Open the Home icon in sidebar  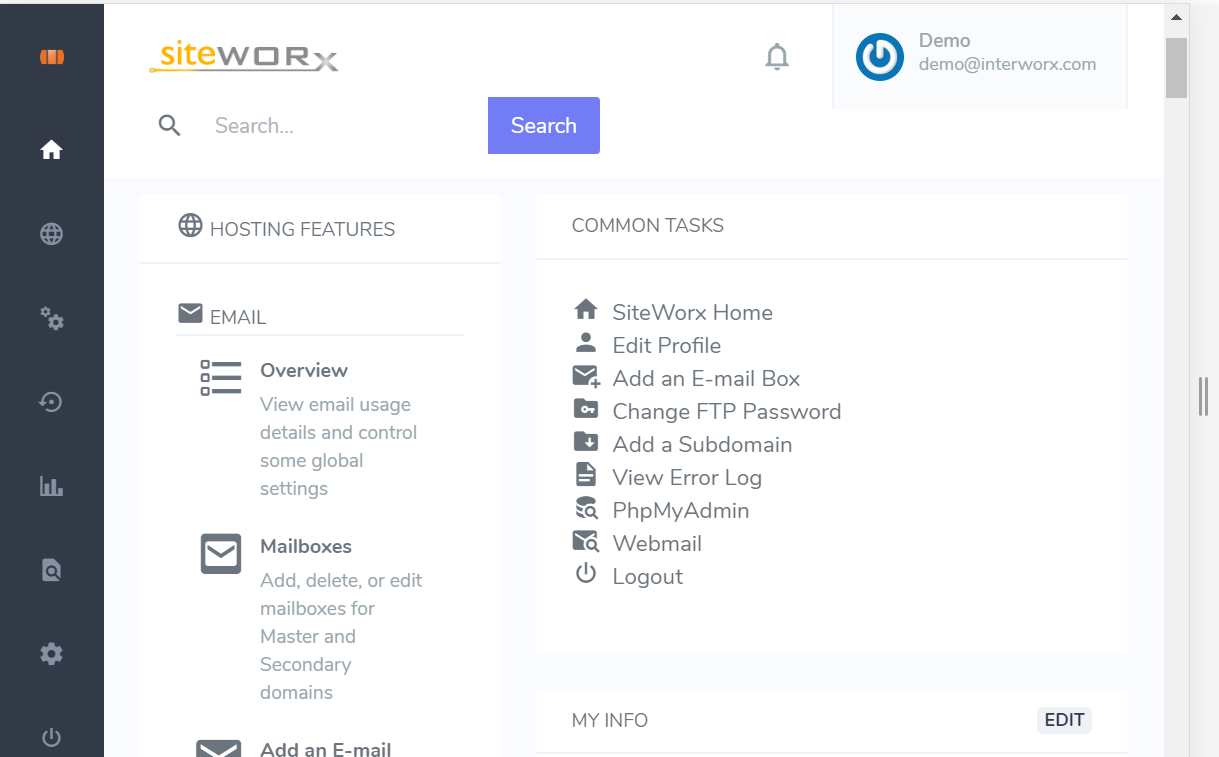(51, 150)
